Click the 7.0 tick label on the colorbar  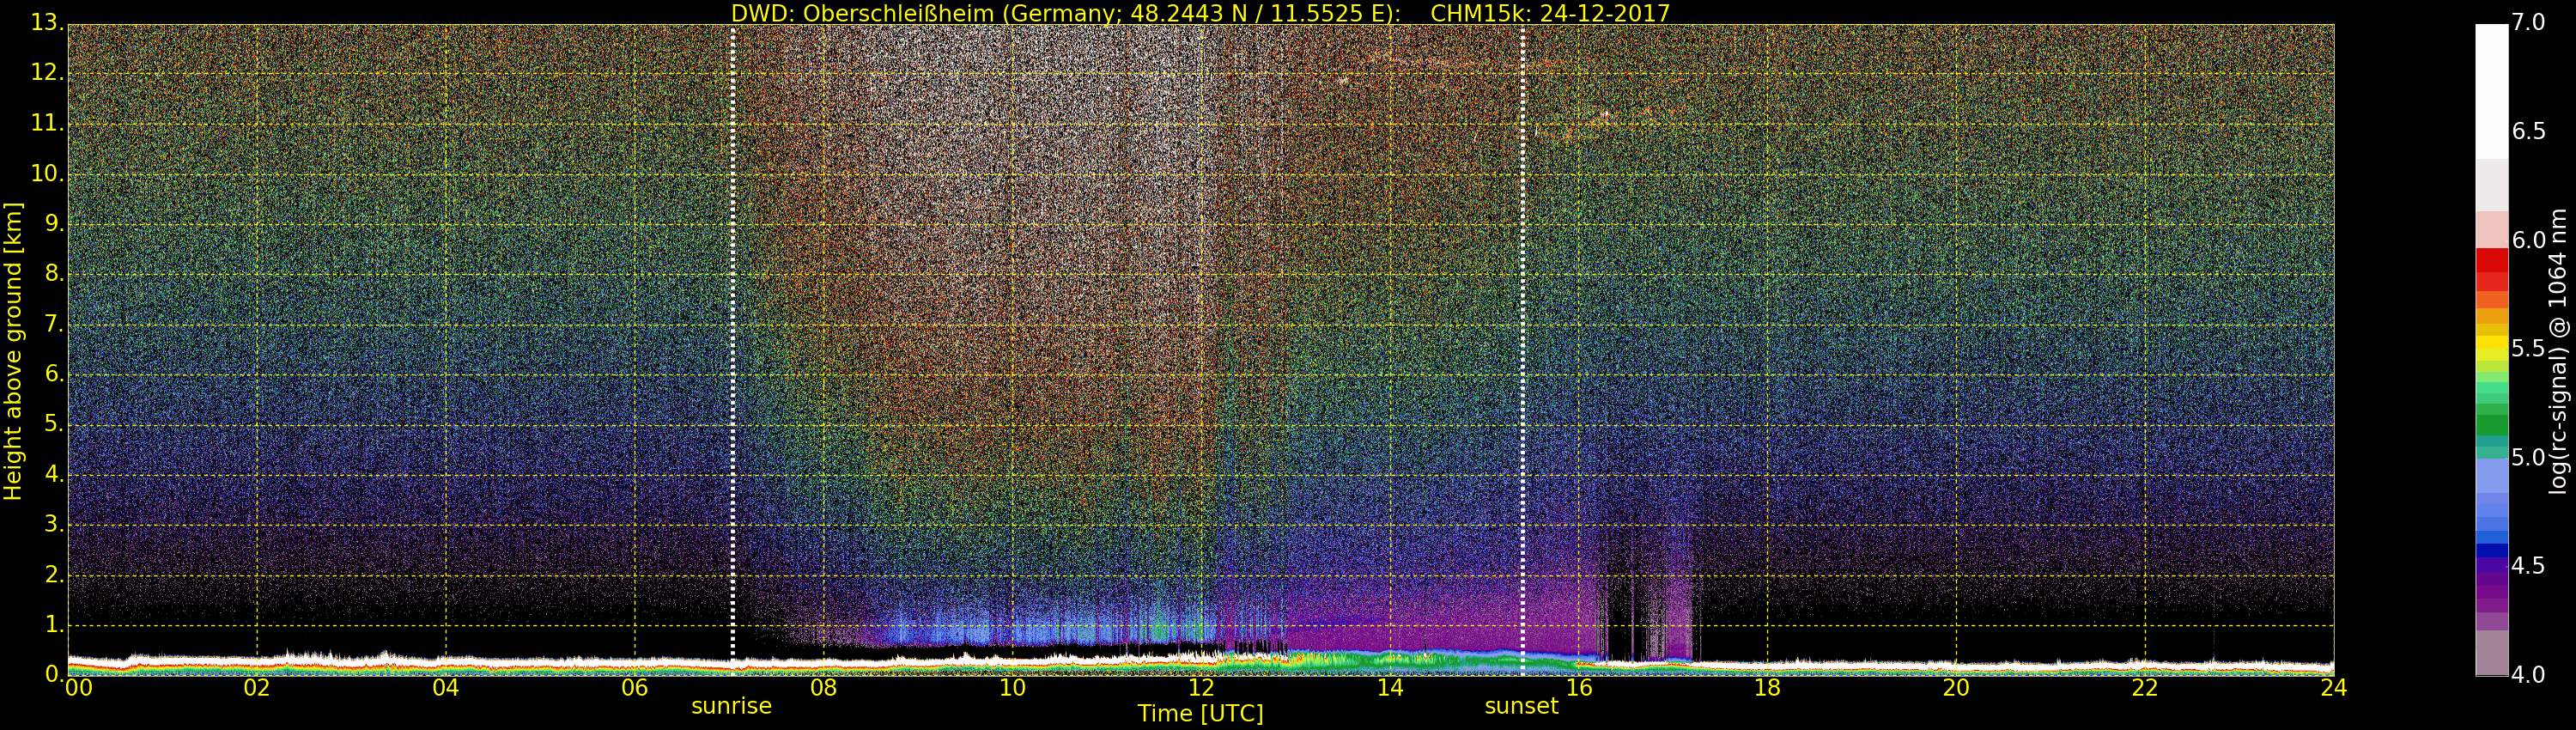click(2528, 23)
